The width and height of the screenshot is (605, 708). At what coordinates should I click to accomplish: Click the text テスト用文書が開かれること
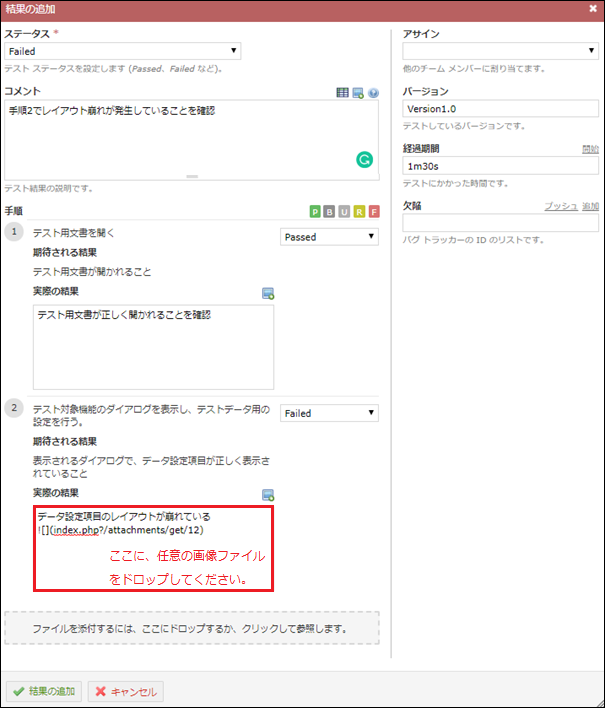tap(92, 272)
